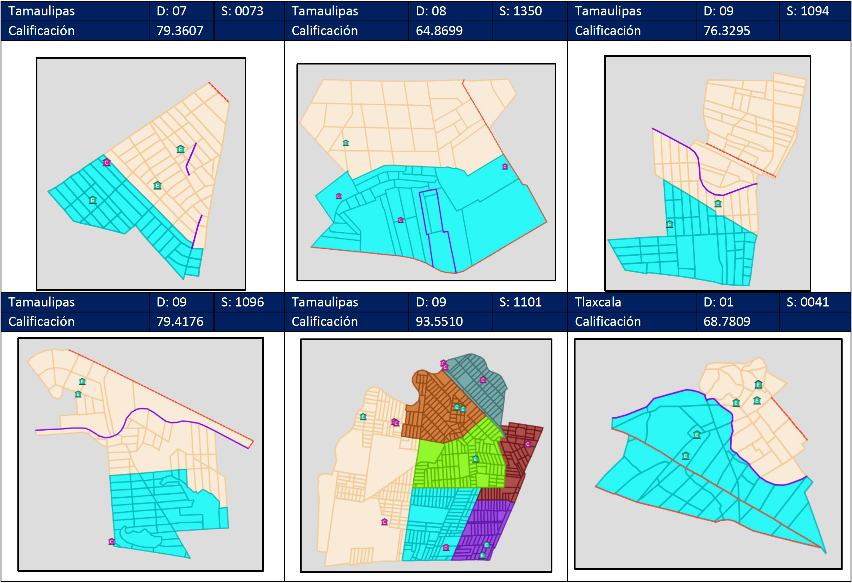This screenshot has width=852, height=583.
Task: Select the magenta marker in S: 1101's dark red zone
Action: point(527,444)
